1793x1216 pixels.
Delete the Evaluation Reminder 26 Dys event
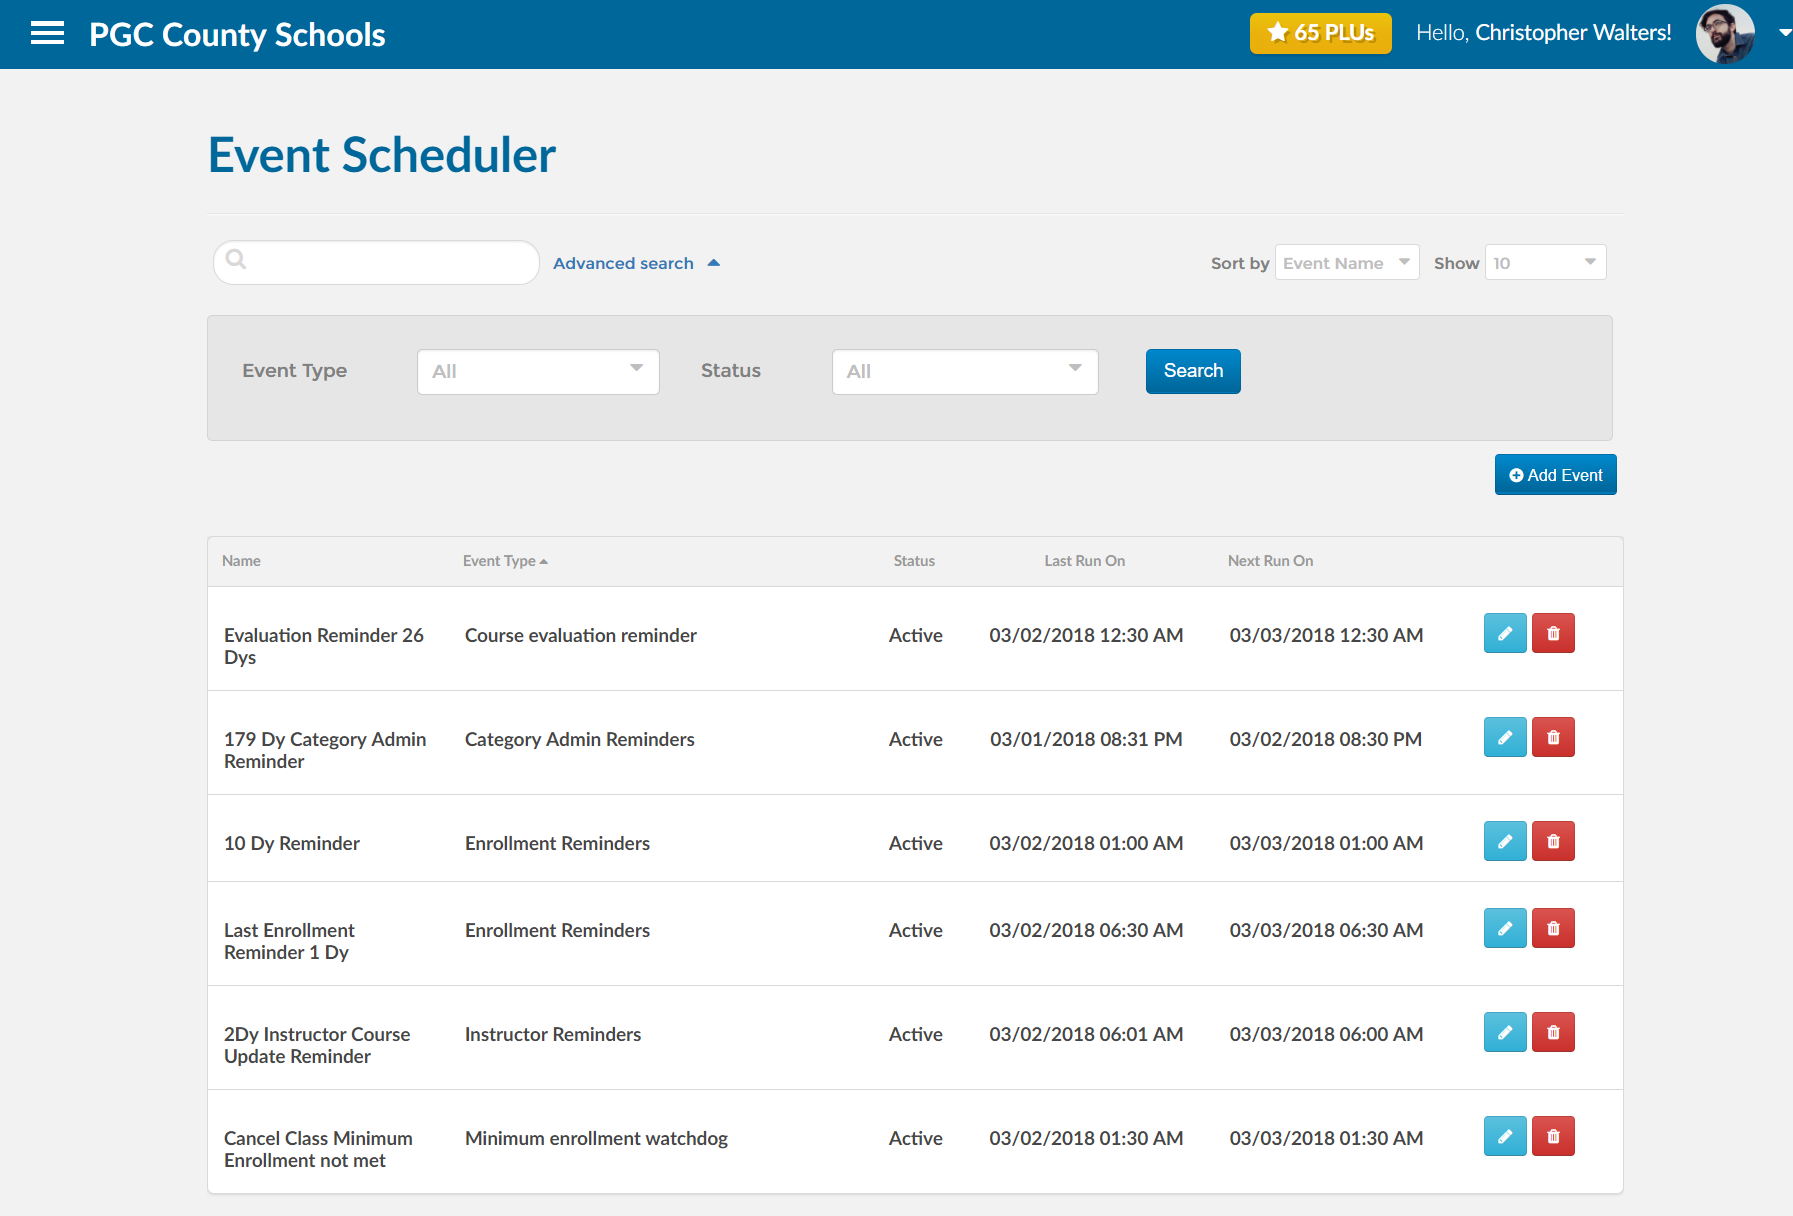pos(1553,633)
